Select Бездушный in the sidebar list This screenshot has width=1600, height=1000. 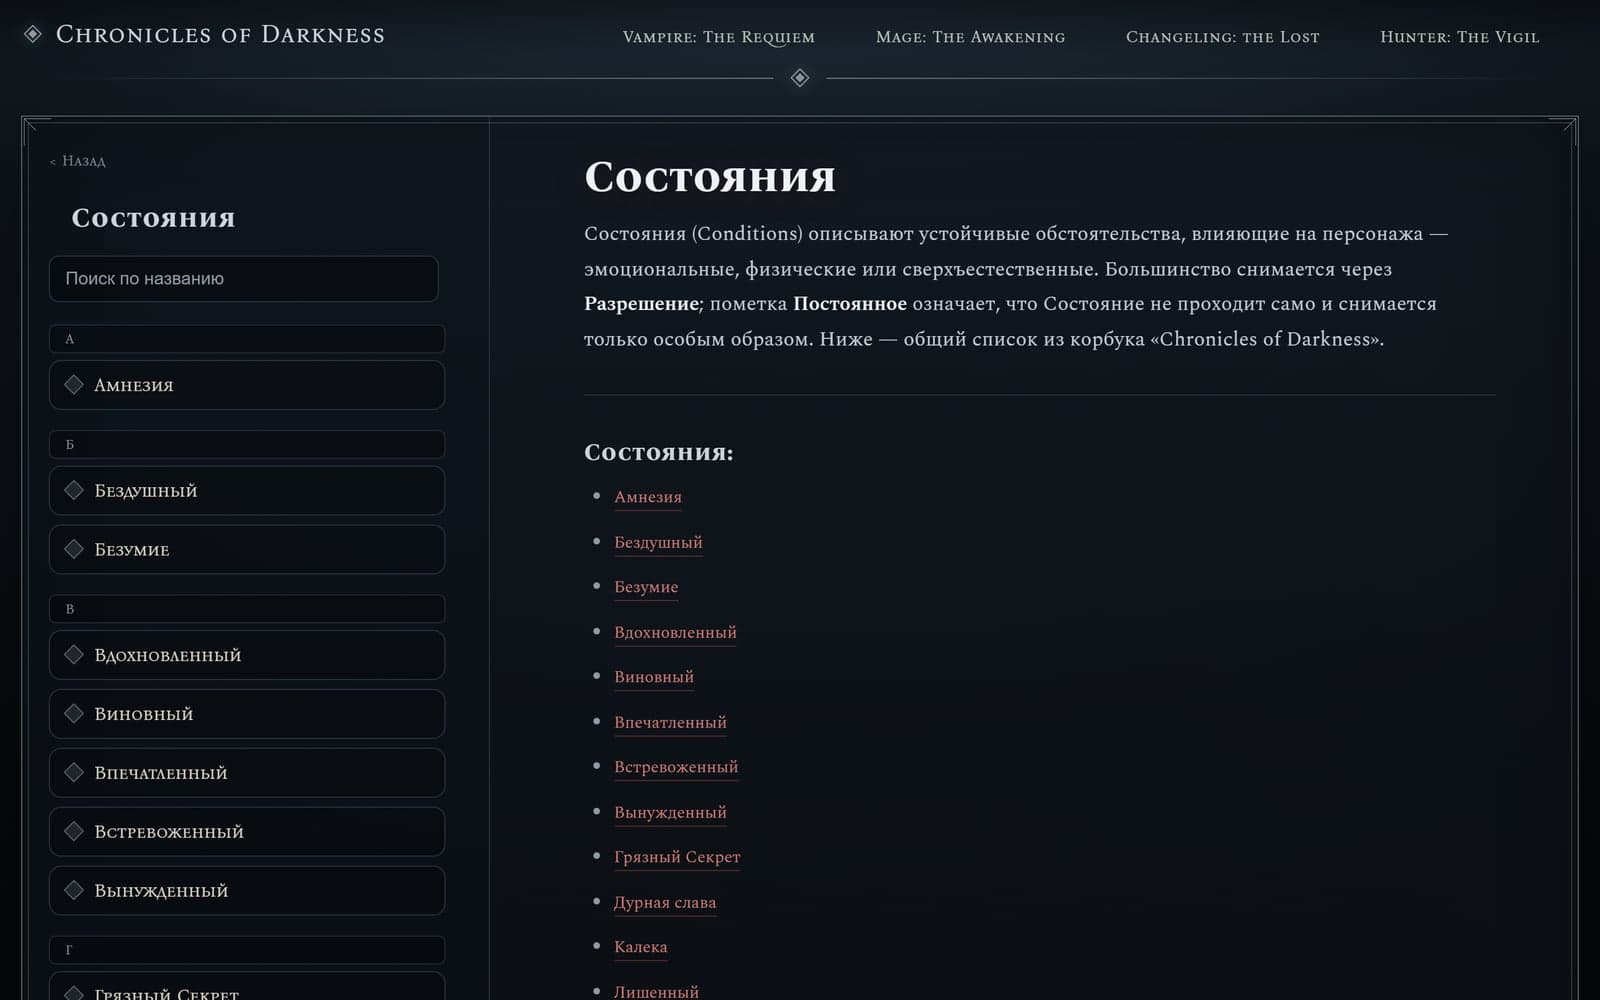(247, 491)
